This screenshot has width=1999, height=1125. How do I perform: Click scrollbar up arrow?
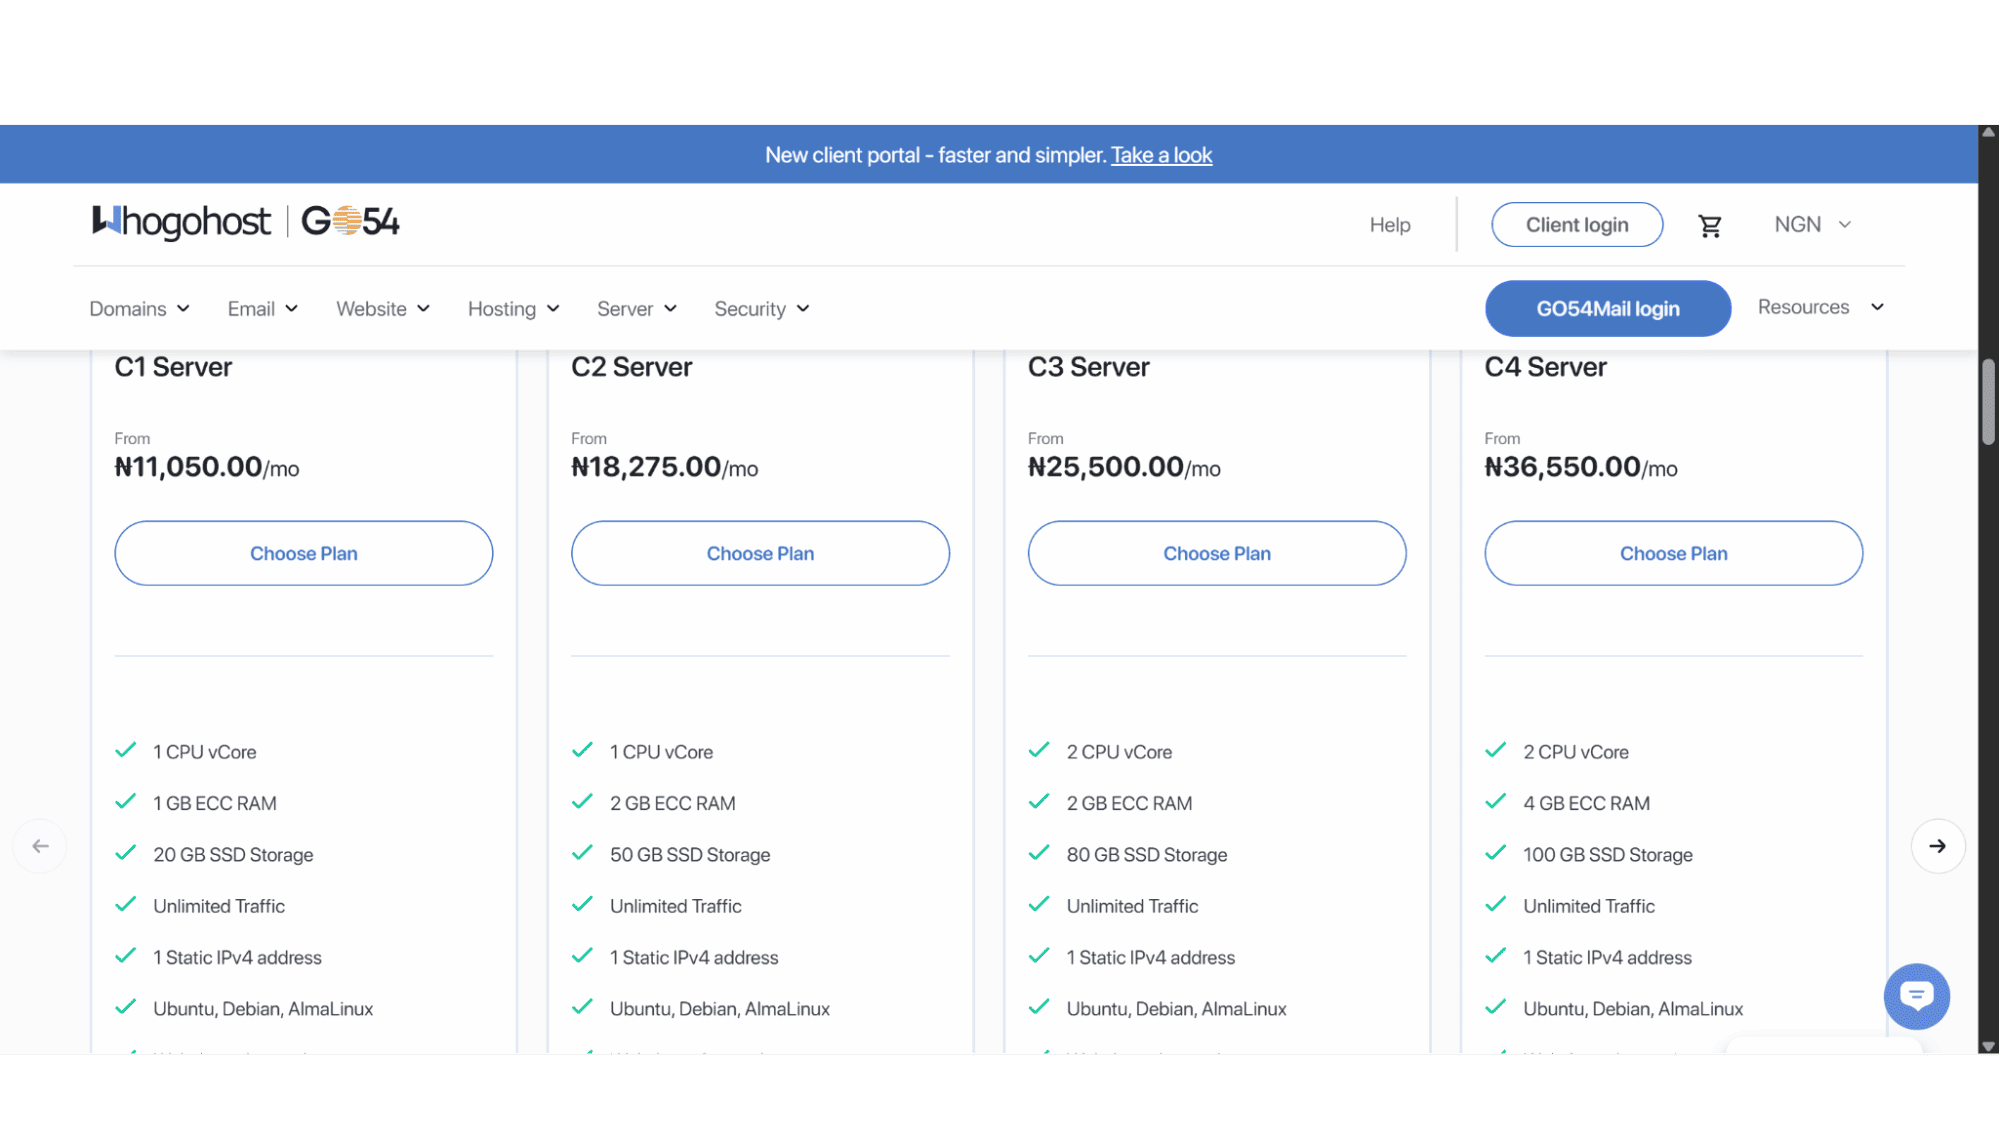[1988, 132]
